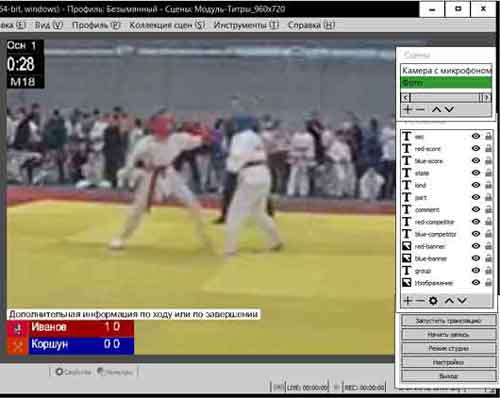Viewport: 500px width, 398px height.
Task: Hide the red-score source
Action: [x=476, y=148]
